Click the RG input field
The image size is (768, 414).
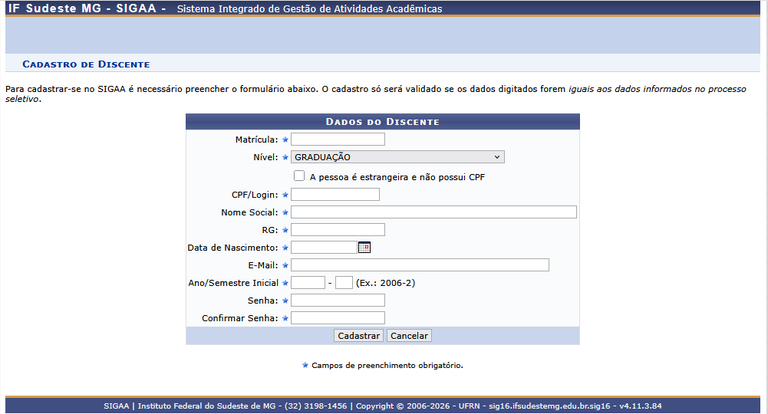point(337,230)
